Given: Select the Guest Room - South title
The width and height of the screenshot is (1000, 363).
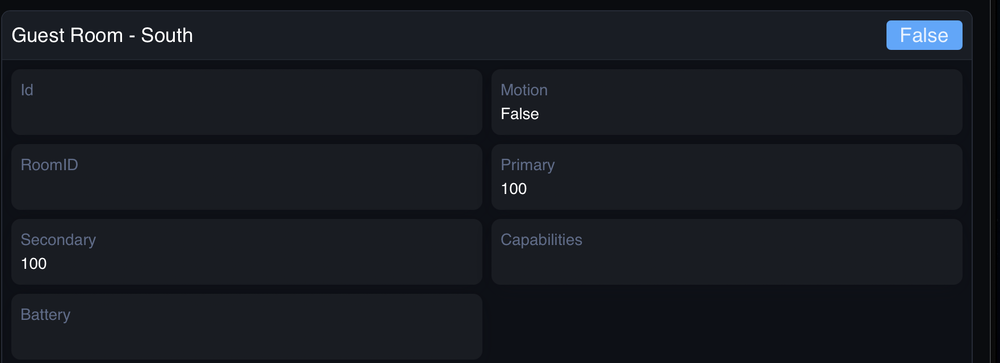Looking at the screenshot, I should pyautogui.click(x=102, y=35).
